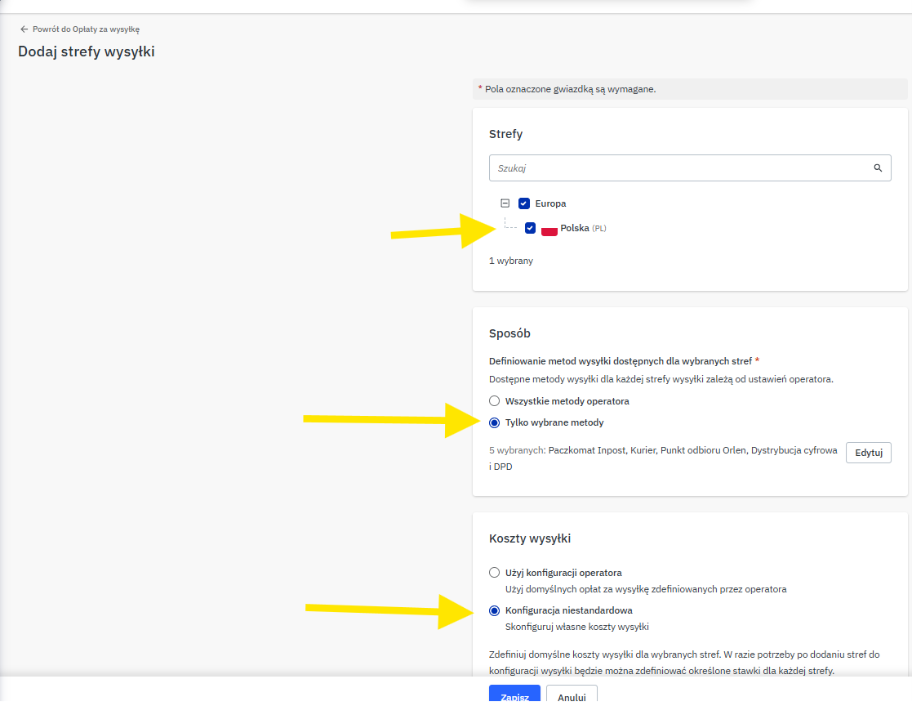Choose Konfiguracja niestandardowa radio button
The height and width of the screenshot is (702, 912).
click(494, 610)
